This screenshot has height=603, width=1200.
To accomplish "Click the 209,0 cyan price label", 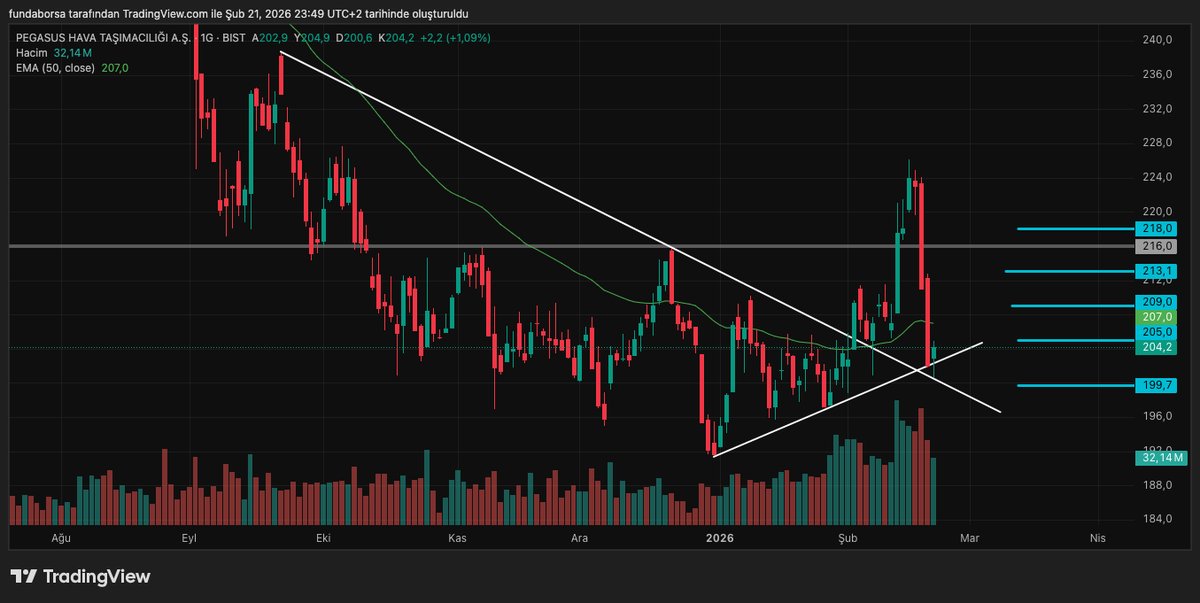I will 1156,302.
